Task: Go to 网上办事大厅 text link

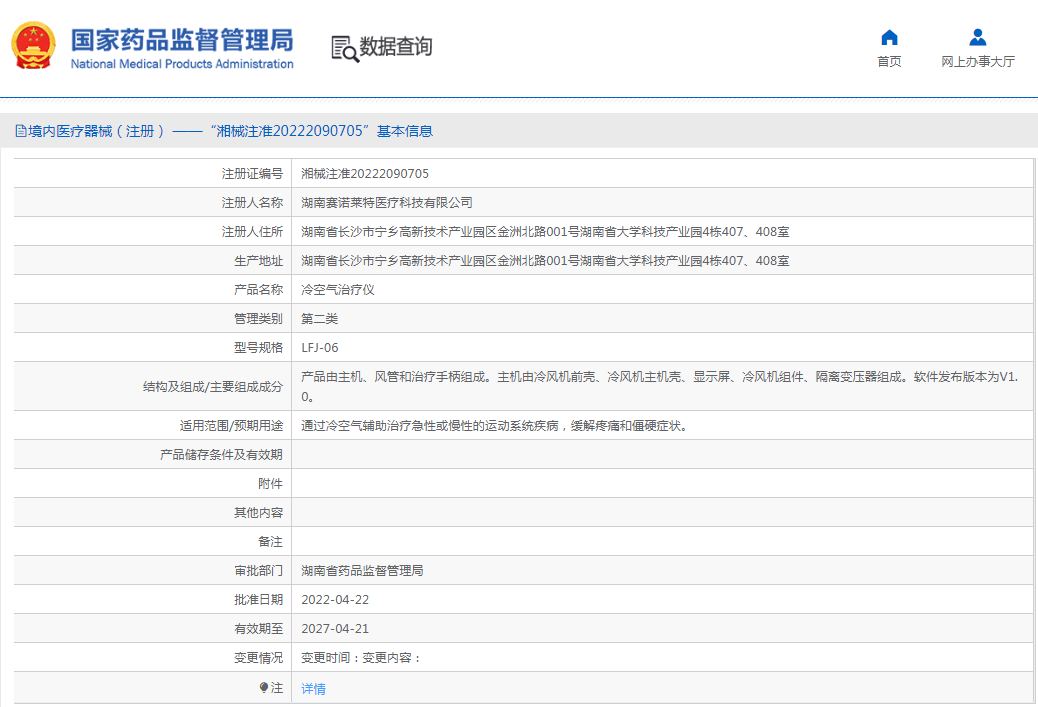Action: pyautogui.click(x=977, y=62)
